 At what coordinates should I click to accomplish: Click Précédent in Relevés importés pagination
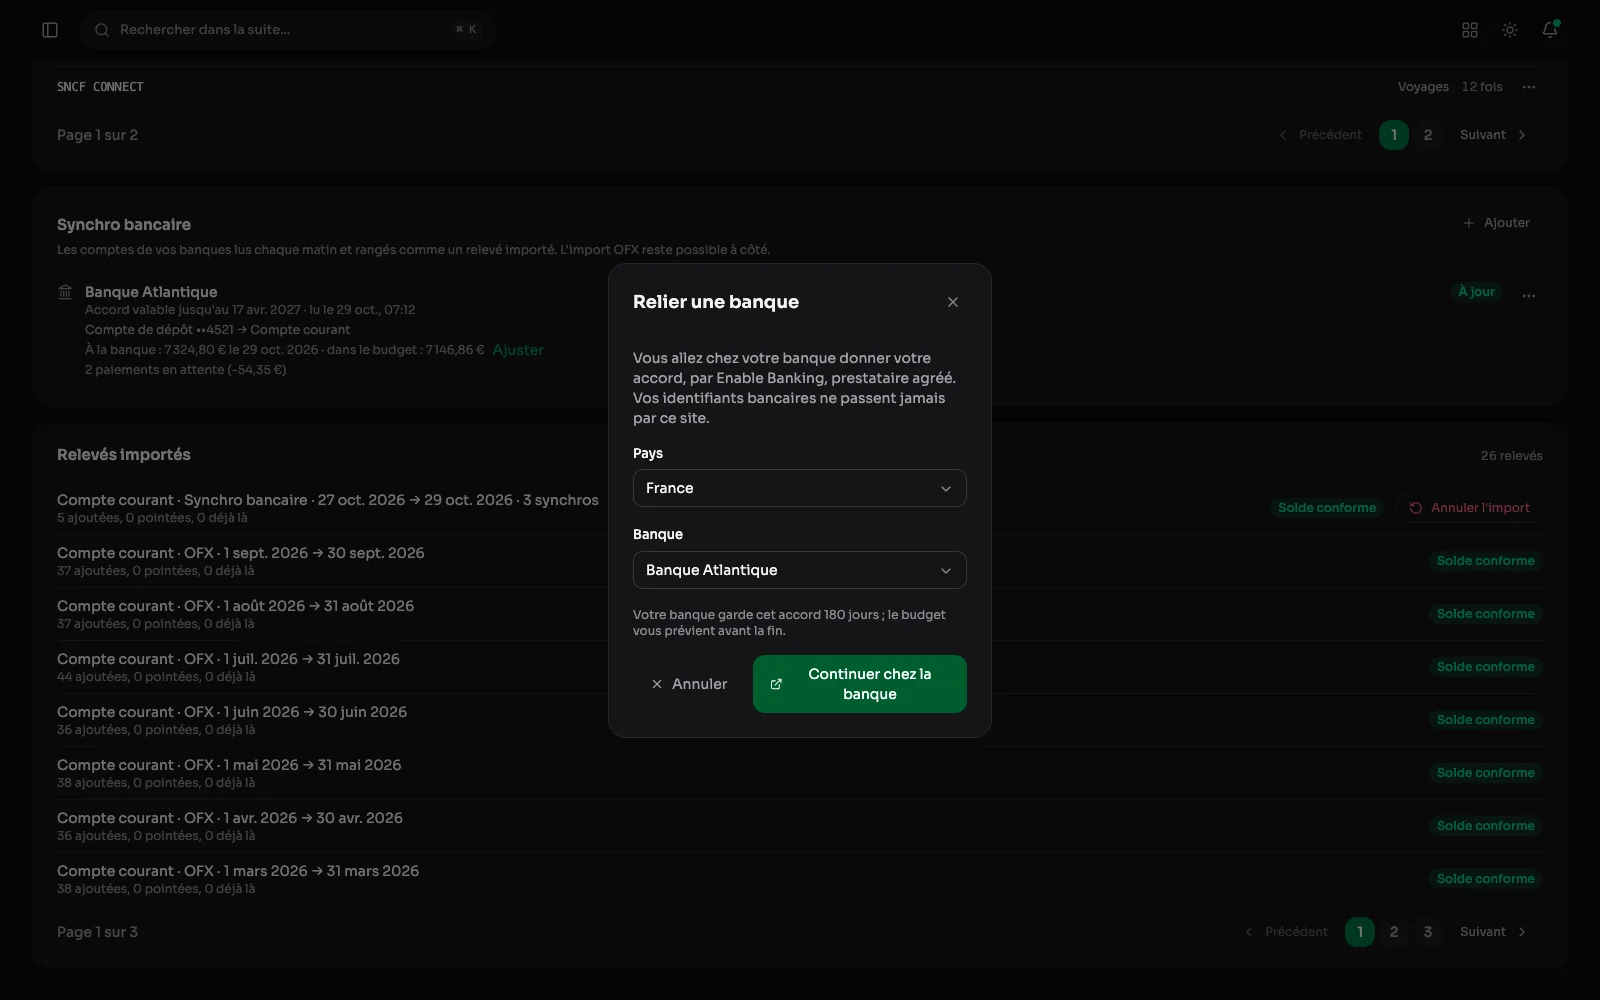[x=1286, y=932]
